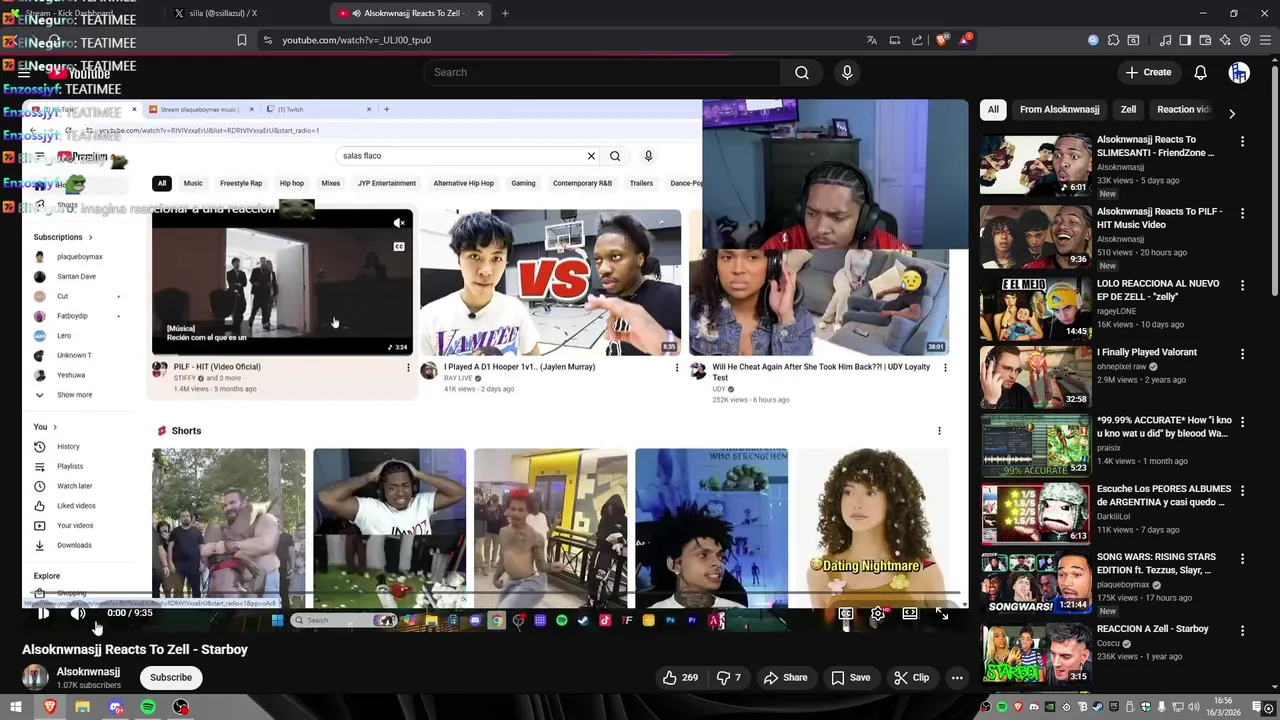Open Brave Shields lion icon
1280x720 pixels.
942,40
